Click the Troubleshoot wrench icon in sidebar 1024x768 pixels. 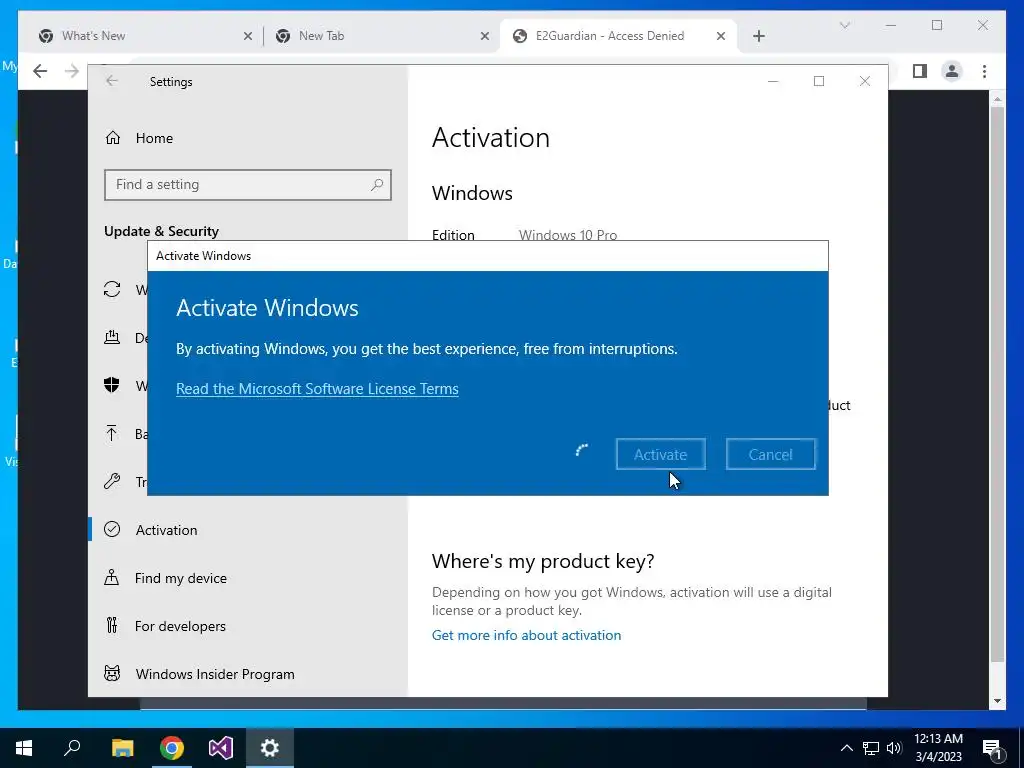pyautogui.click(x=112, y=481)
